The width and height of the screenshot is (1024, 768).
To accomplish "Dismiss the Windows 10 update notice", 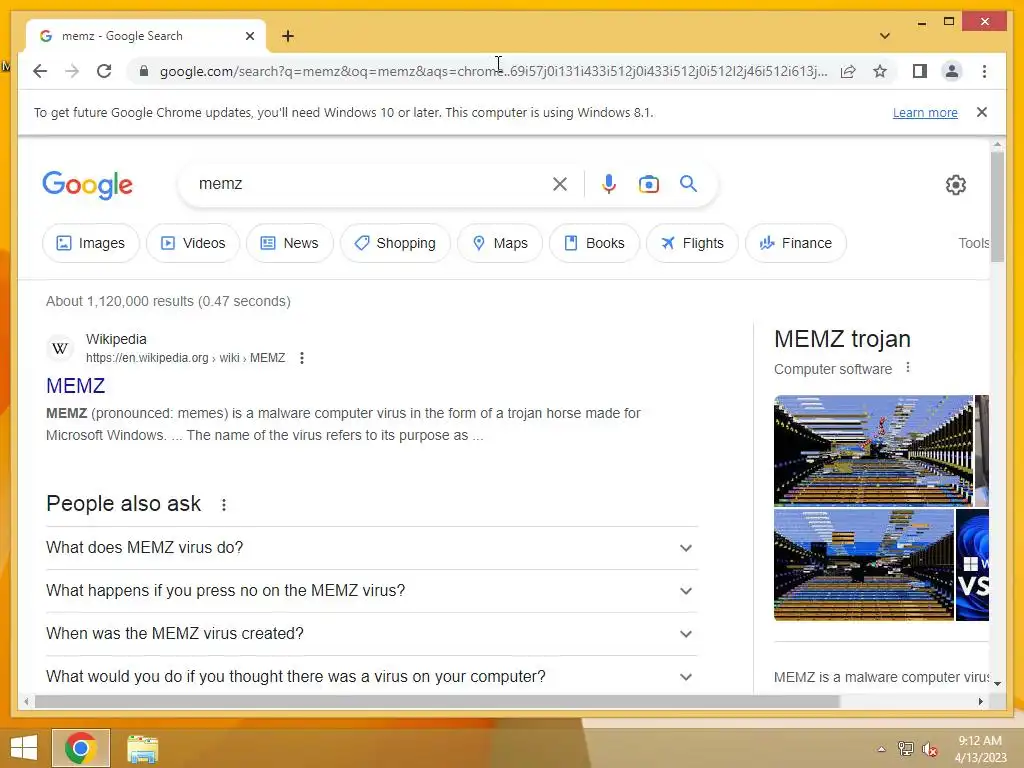I will tap(982, 112).
